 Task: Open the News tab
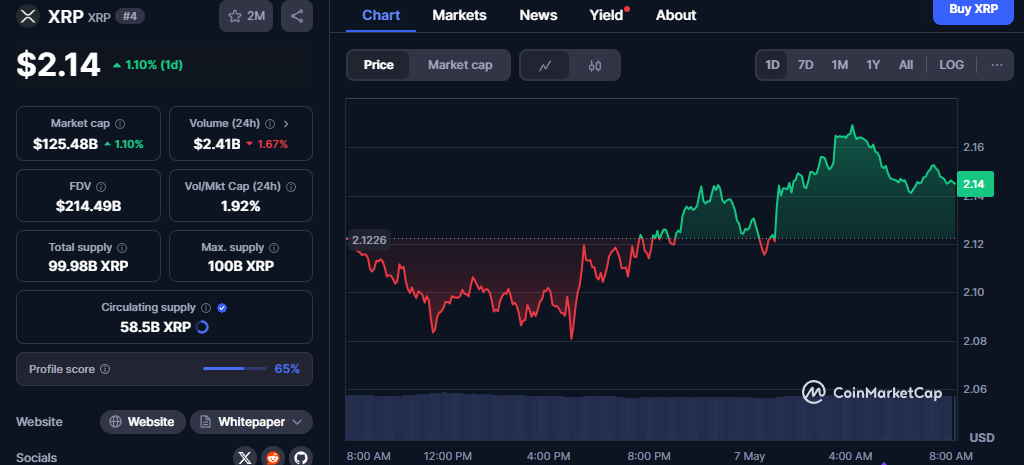pyautogui.click(x=538, y=15)
